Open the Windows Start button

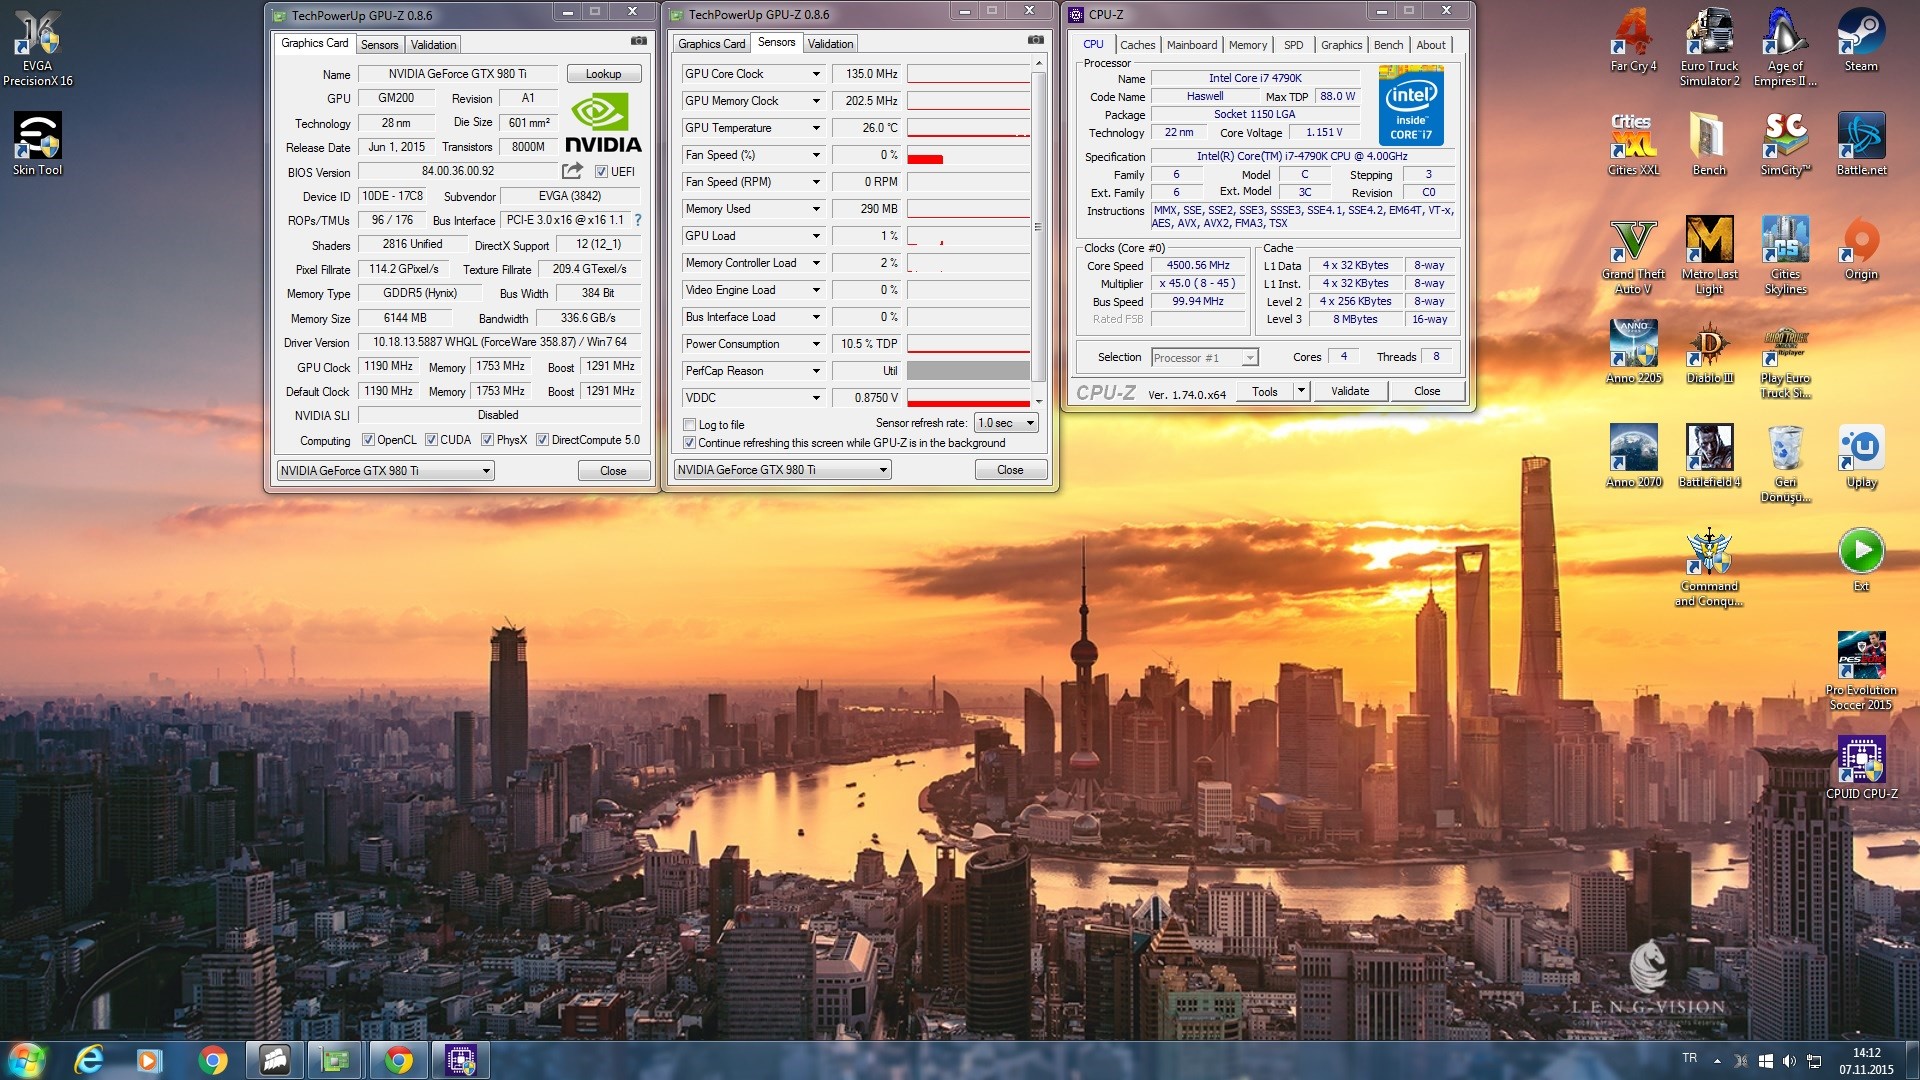(x=27, y=1059)
